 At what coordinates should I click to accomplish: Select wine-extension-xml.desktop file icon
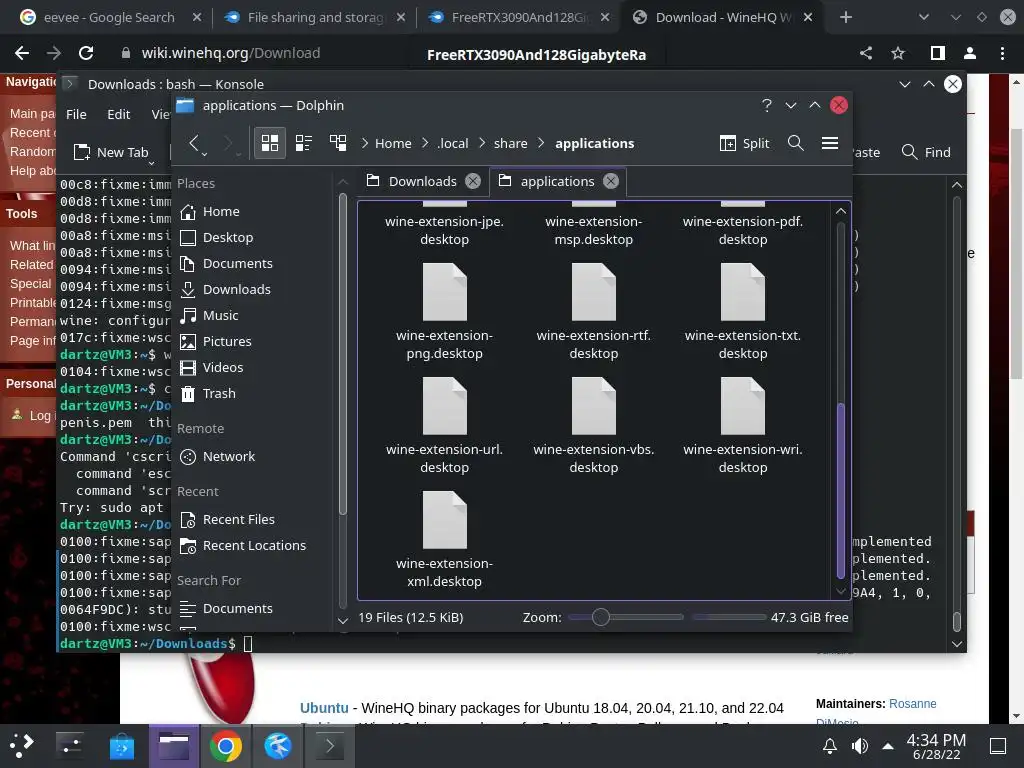[x=445, y=520]
